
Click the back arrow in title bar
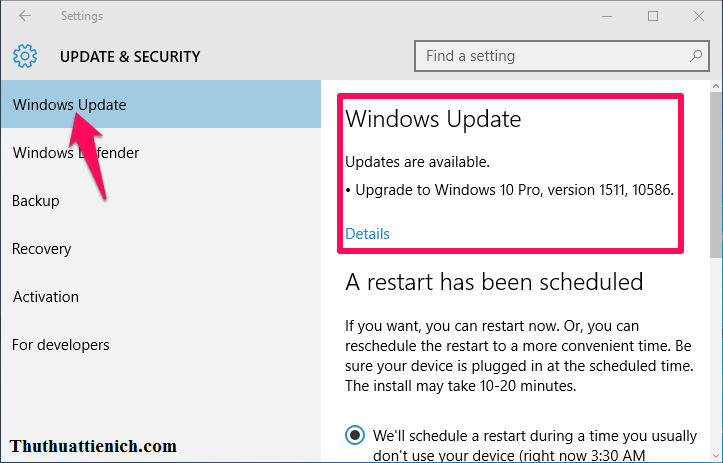pos(25,16)
